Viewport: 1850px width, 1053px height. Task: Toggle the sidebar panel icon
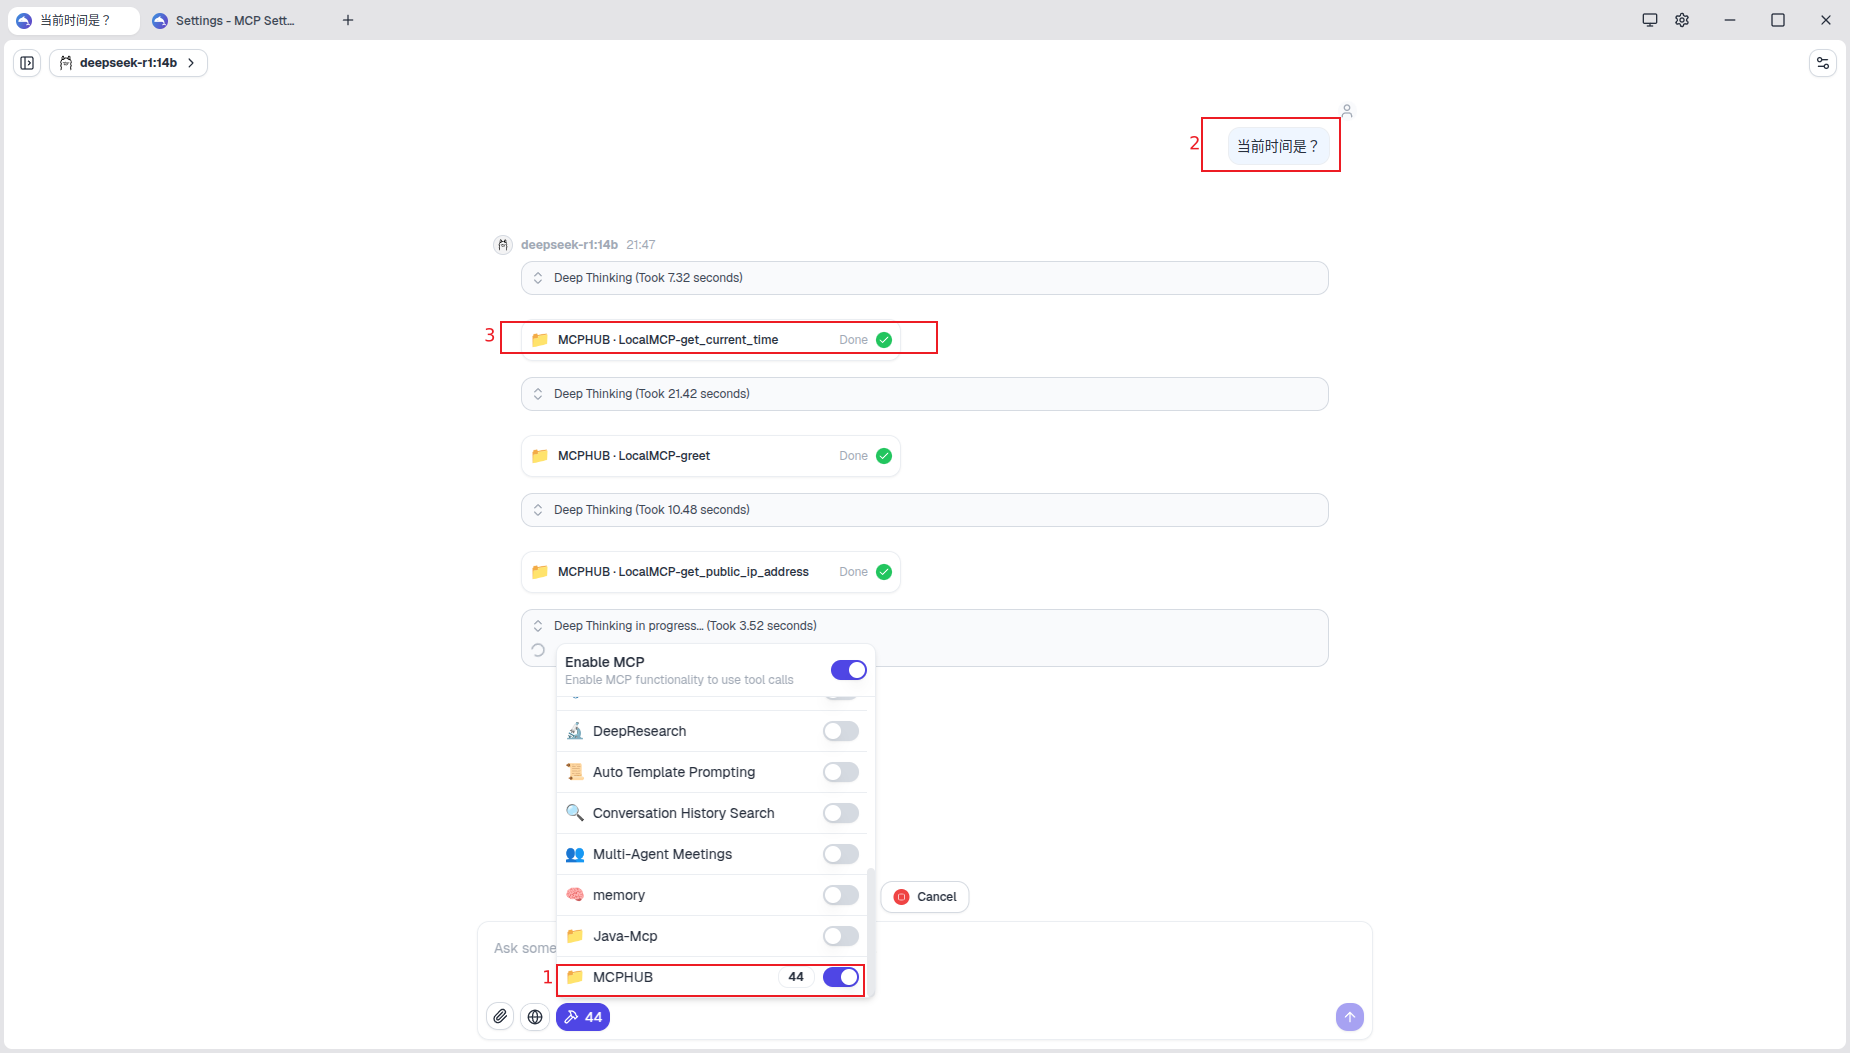27,63
